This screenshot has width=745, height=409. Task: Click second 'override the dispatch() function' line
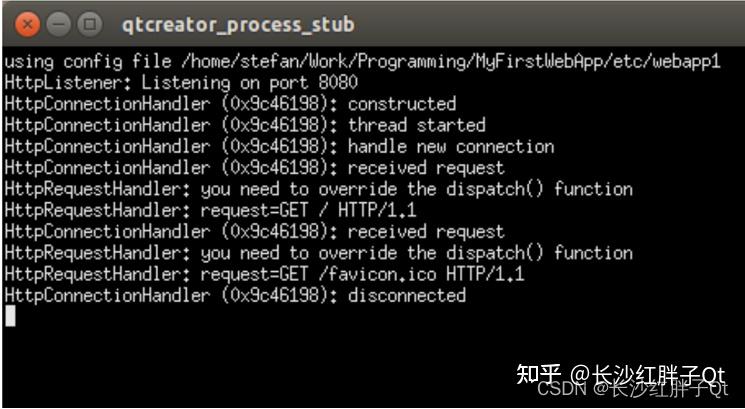click(319, 253)
